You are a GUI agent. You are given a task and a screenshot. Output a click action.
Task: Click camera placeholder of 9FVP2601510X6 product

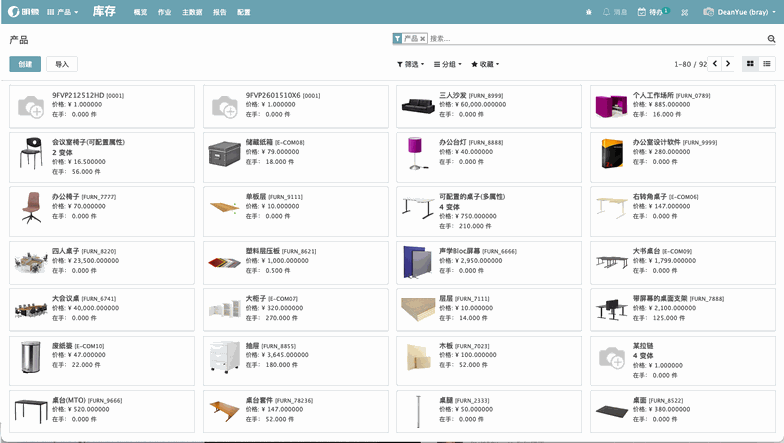pos(224,106)
